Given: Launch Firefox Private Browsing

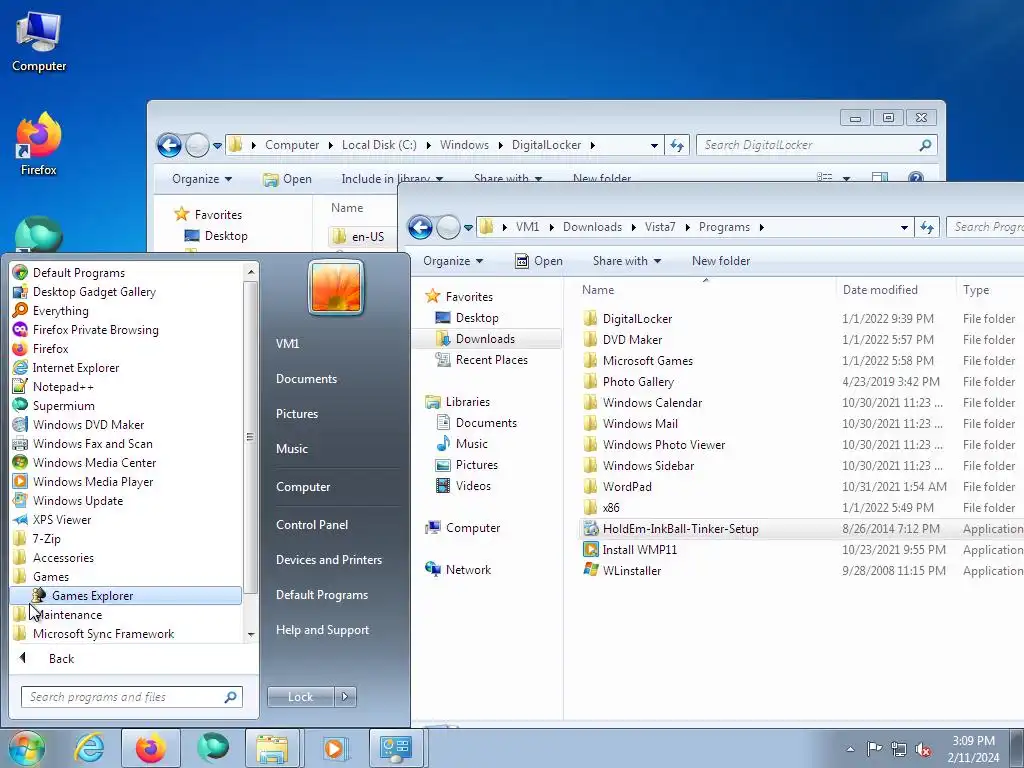Looking at the screenshot, I should point(95,329).
